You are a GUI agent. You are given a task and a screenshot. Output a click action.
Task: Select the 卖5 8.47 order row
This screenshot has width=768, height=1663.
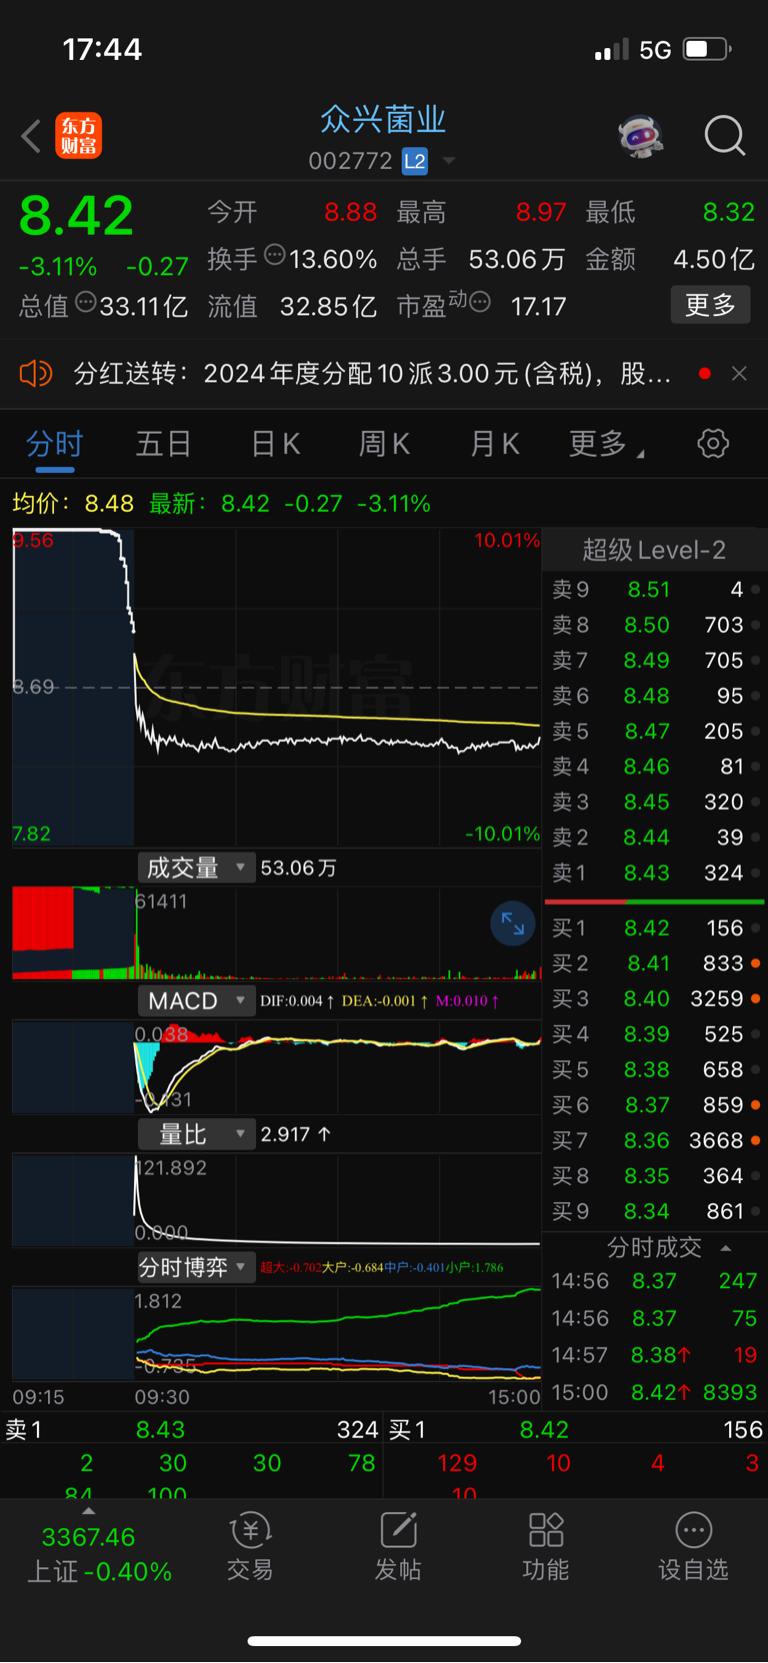655,731
